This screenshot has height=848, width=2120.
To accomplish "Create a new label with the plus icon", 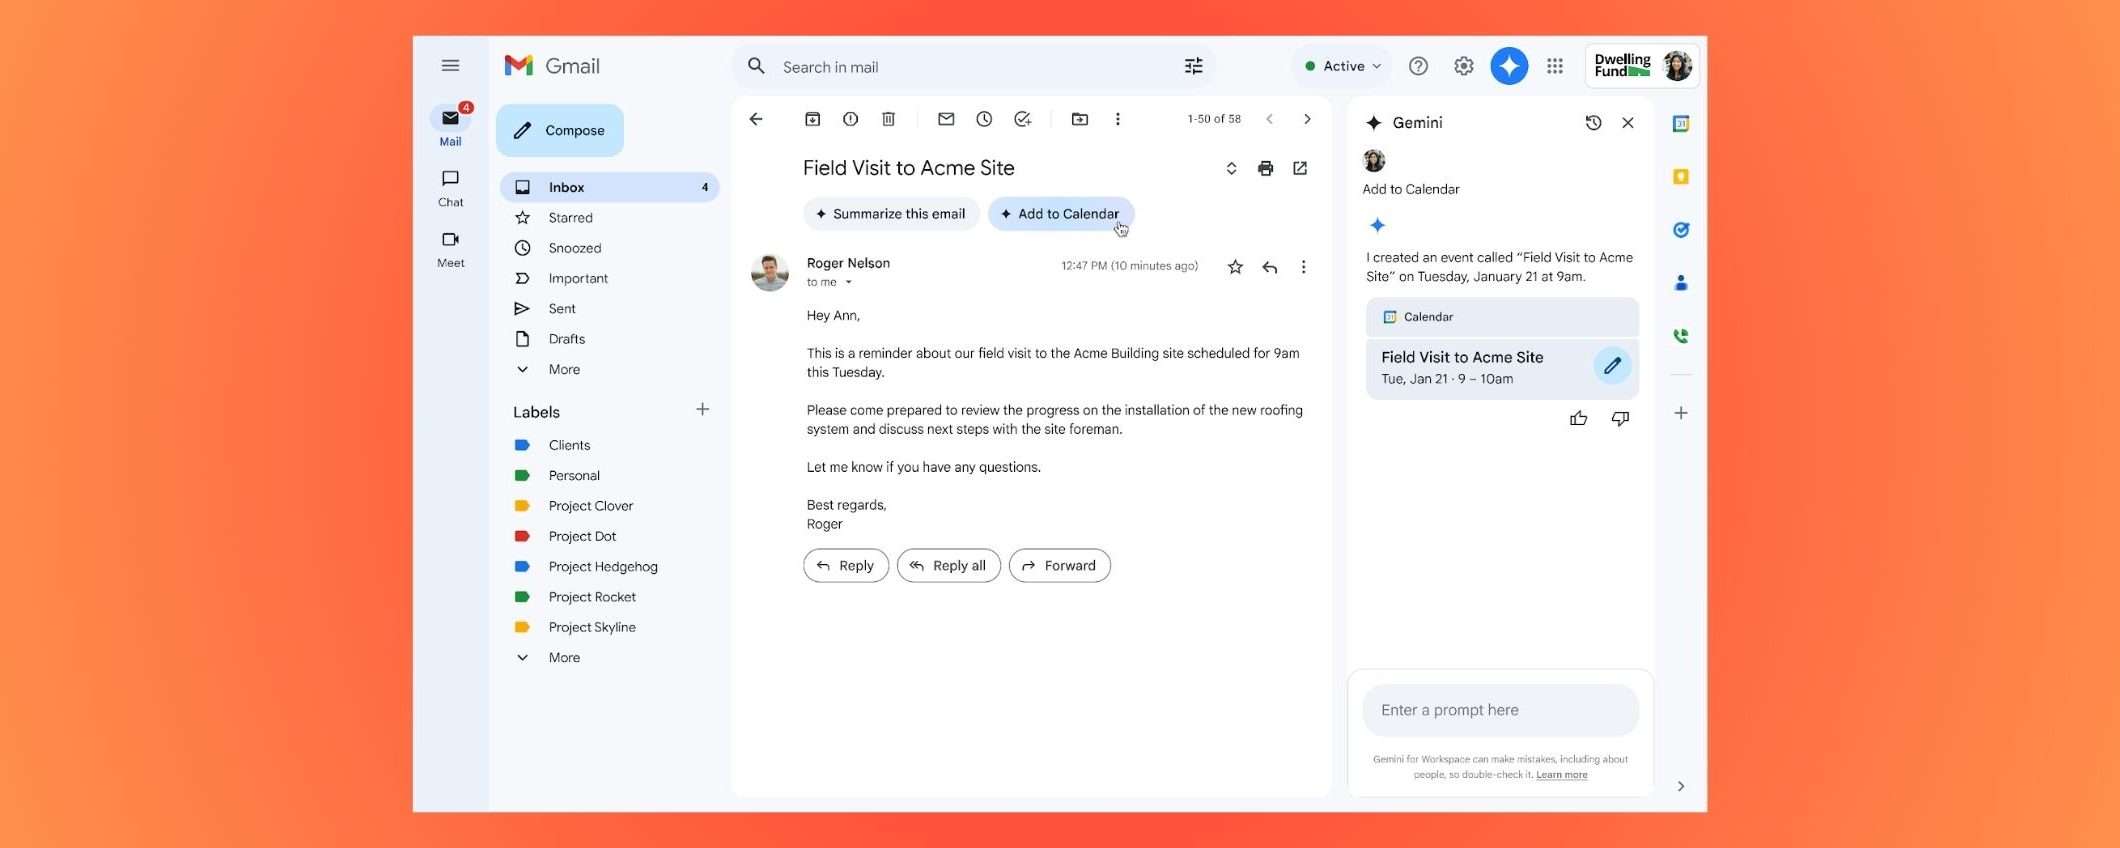I will pos(703,410).
